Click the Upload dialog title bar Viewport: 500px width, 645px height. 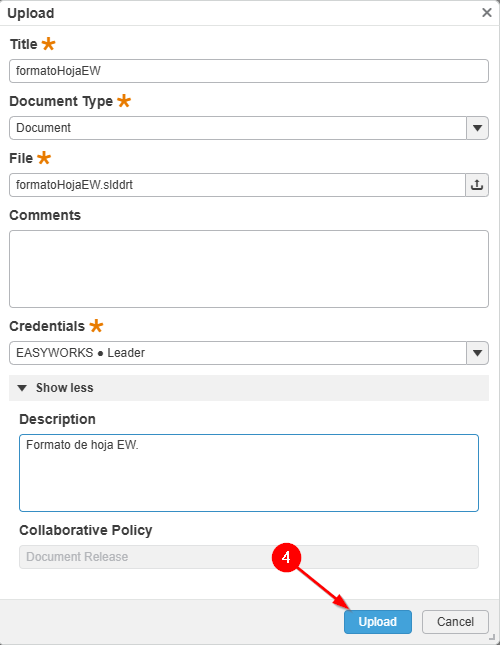pos(243,13)
